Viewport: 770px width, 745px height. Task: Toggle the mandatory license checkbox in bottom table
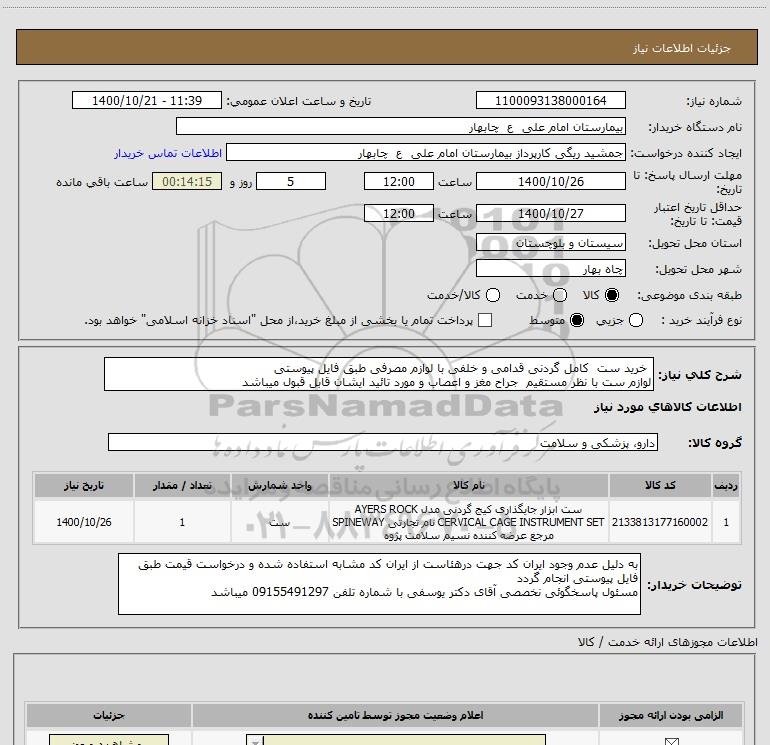pyautogui.click(x=671, y=741)
